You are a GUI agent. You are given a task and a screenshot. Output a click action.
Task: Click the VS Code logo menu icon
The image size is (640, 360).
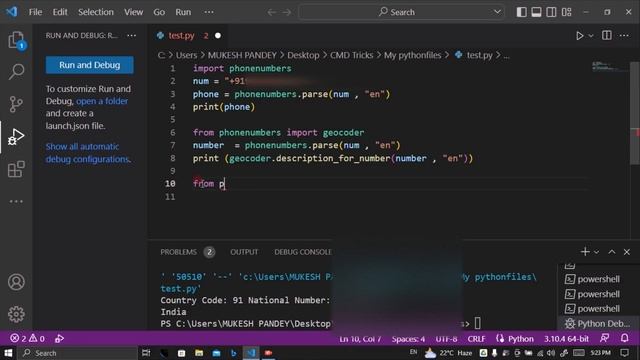(x=11, y=12)
